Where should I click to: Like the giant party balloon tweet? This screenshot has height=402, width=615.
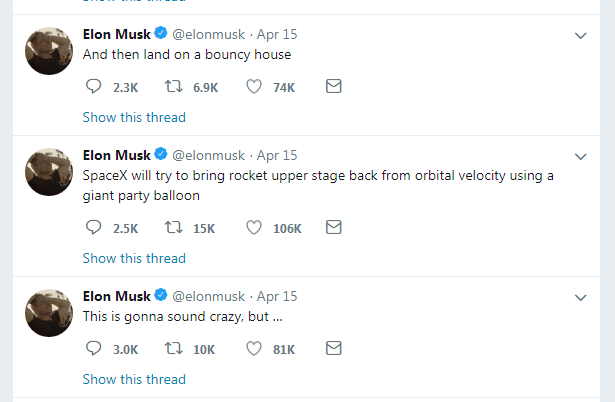coord(254,228)
